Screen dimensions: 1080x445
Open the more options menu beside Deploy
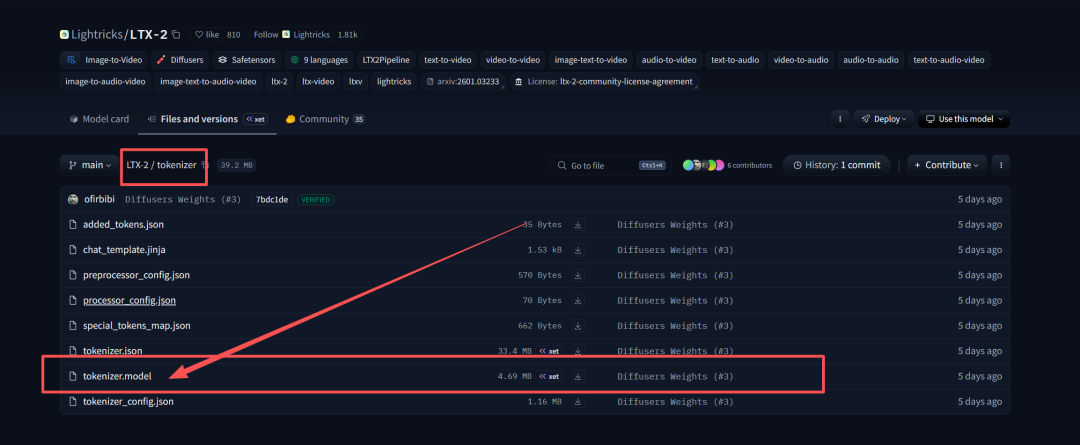tap(840, 119)
